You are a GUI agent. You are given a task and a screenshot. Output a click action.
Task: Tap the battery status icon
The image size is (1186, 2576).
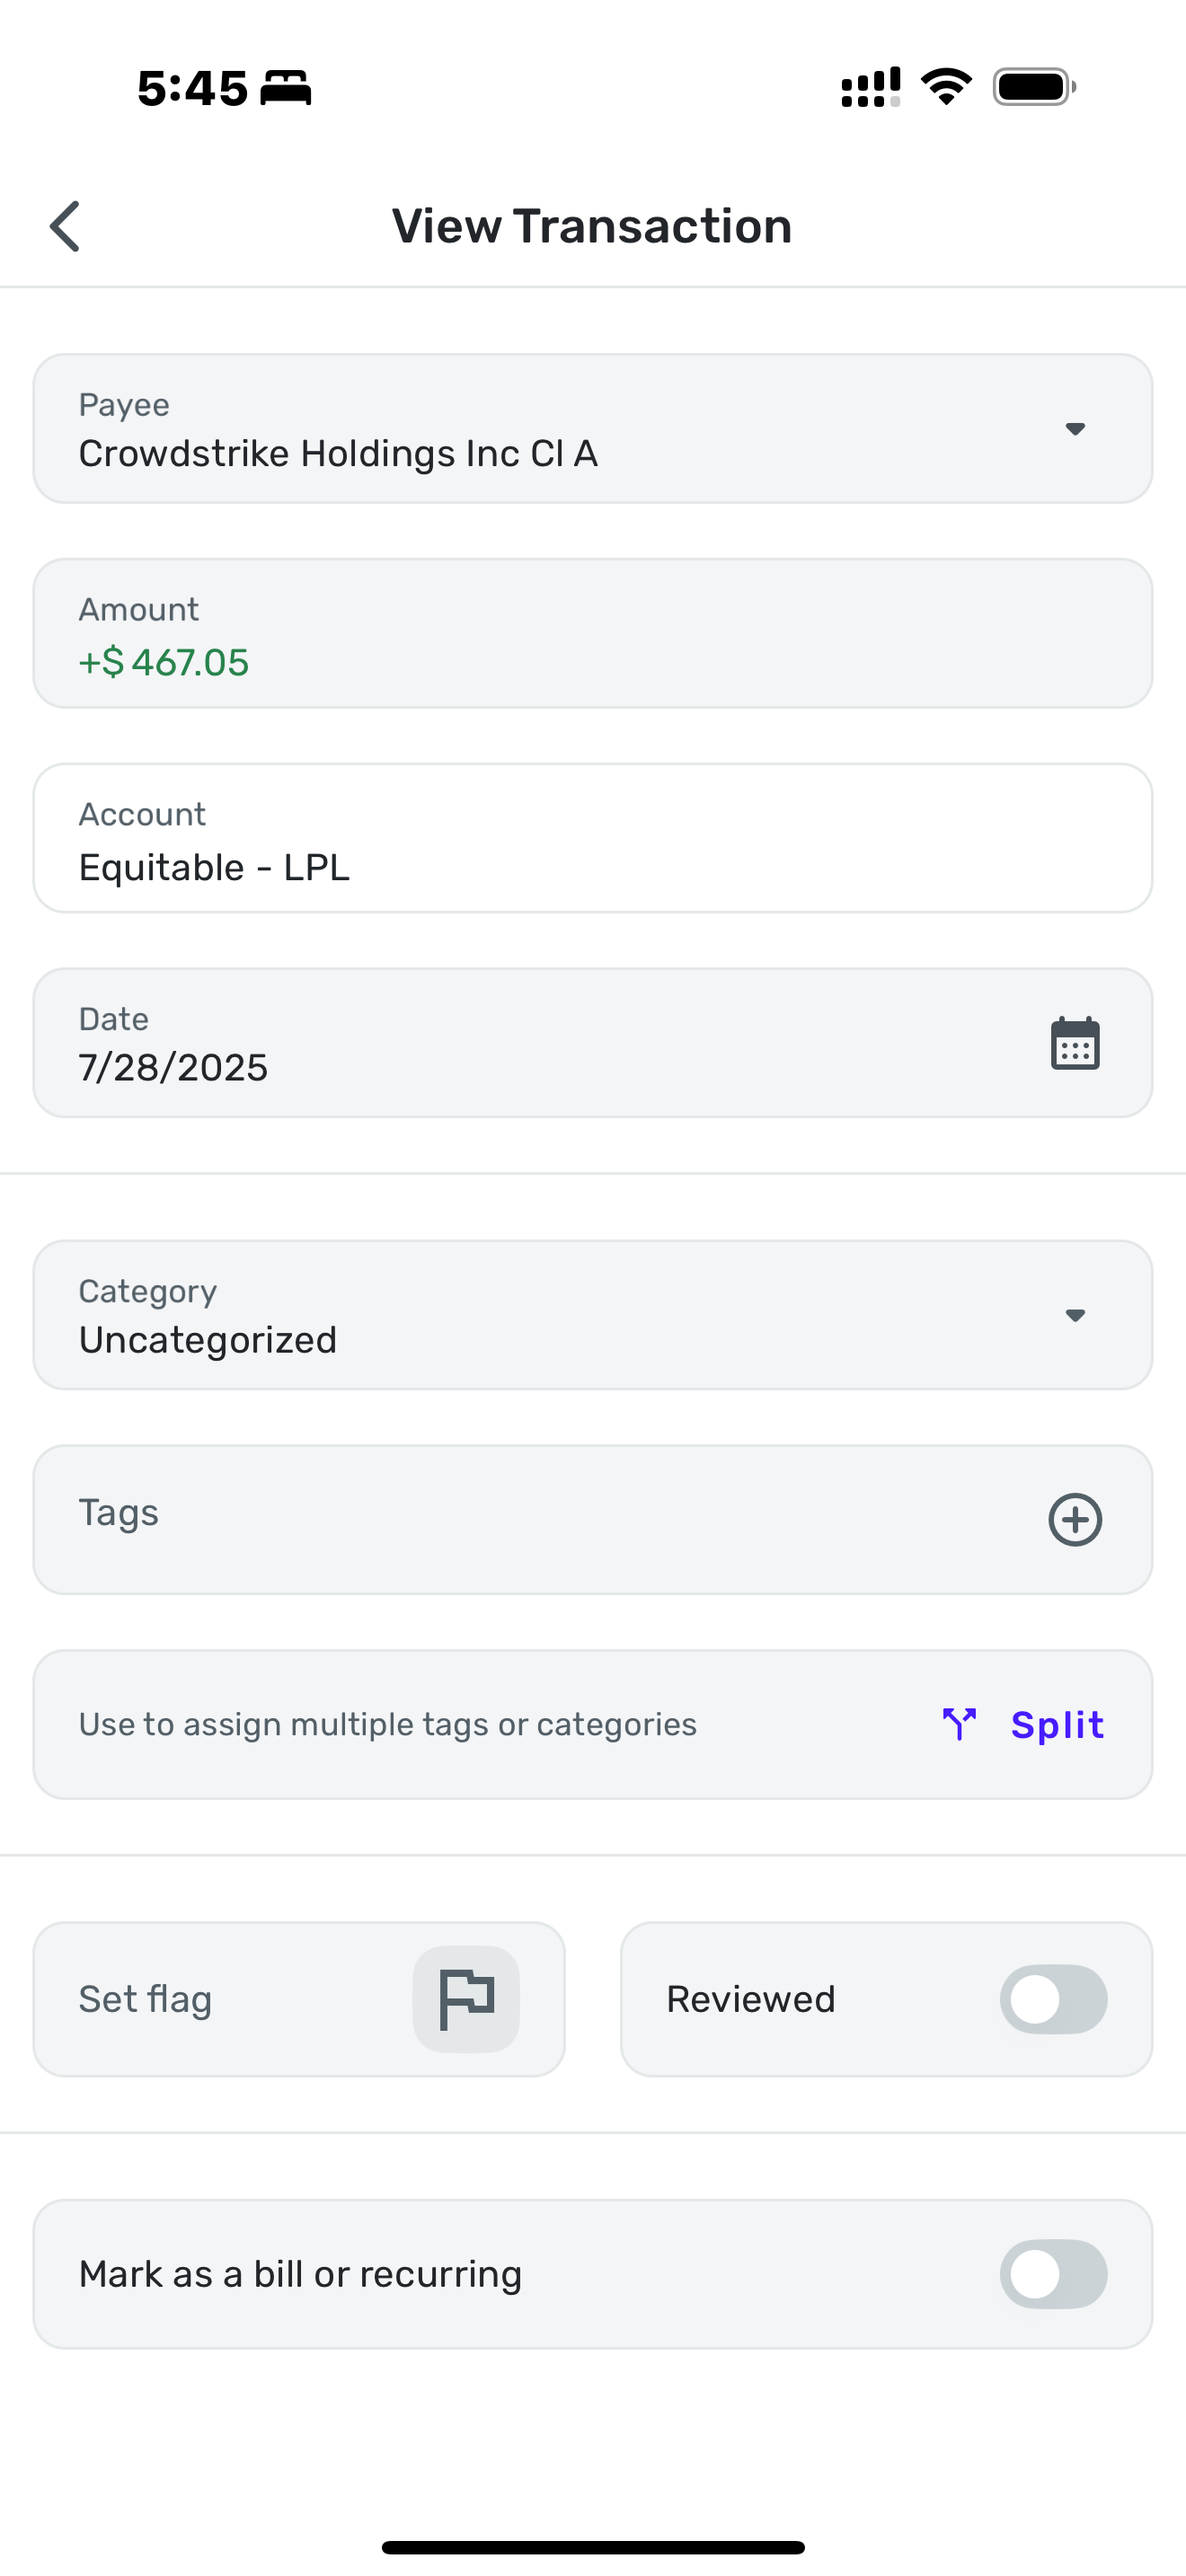click(1034, 87)
